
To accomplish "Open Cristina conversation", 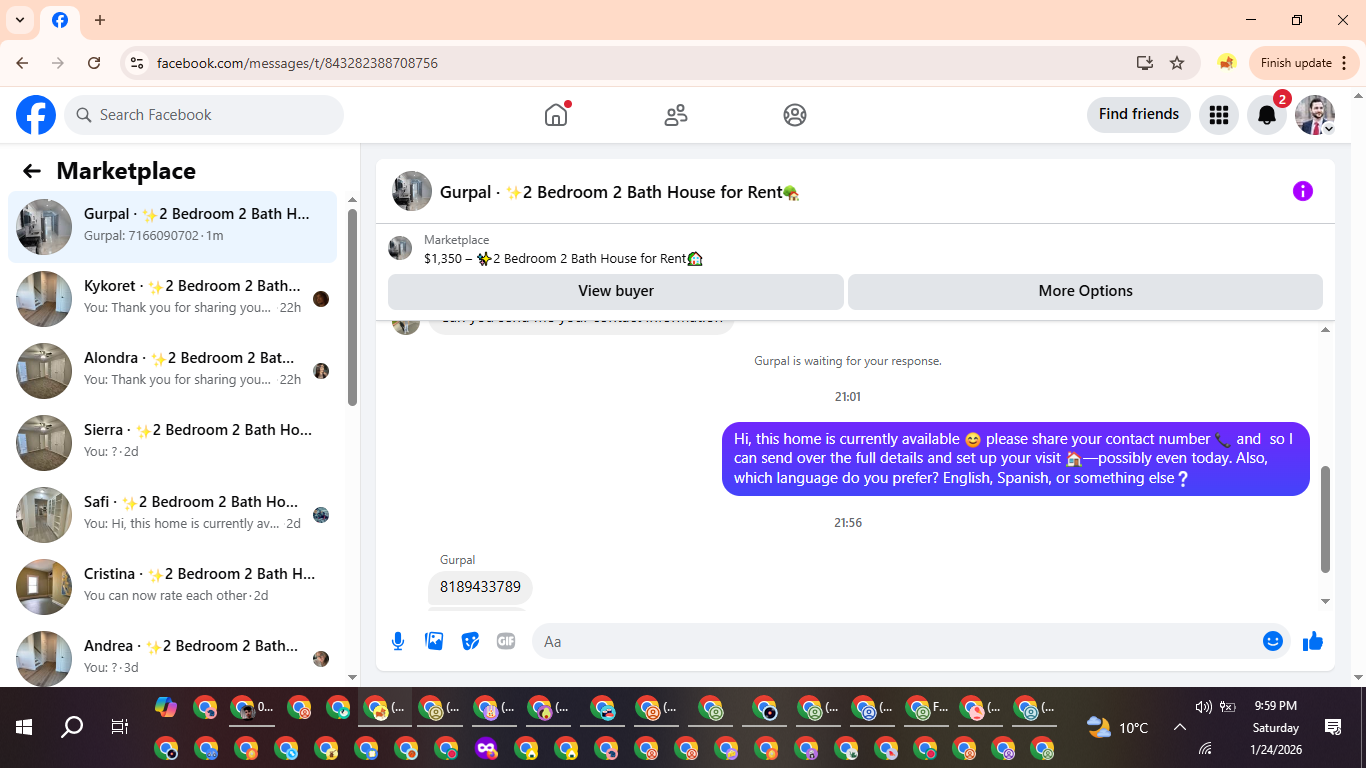I will point(173,587).
